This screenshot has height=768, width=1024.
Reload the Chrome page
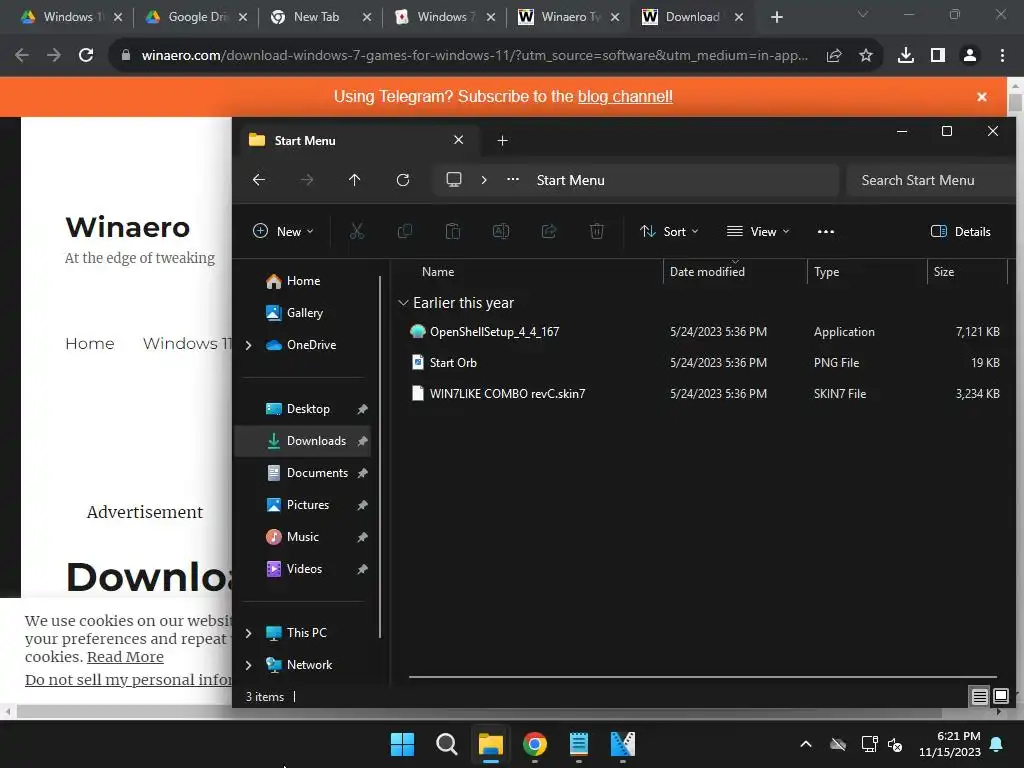click(x=86, y=56)
